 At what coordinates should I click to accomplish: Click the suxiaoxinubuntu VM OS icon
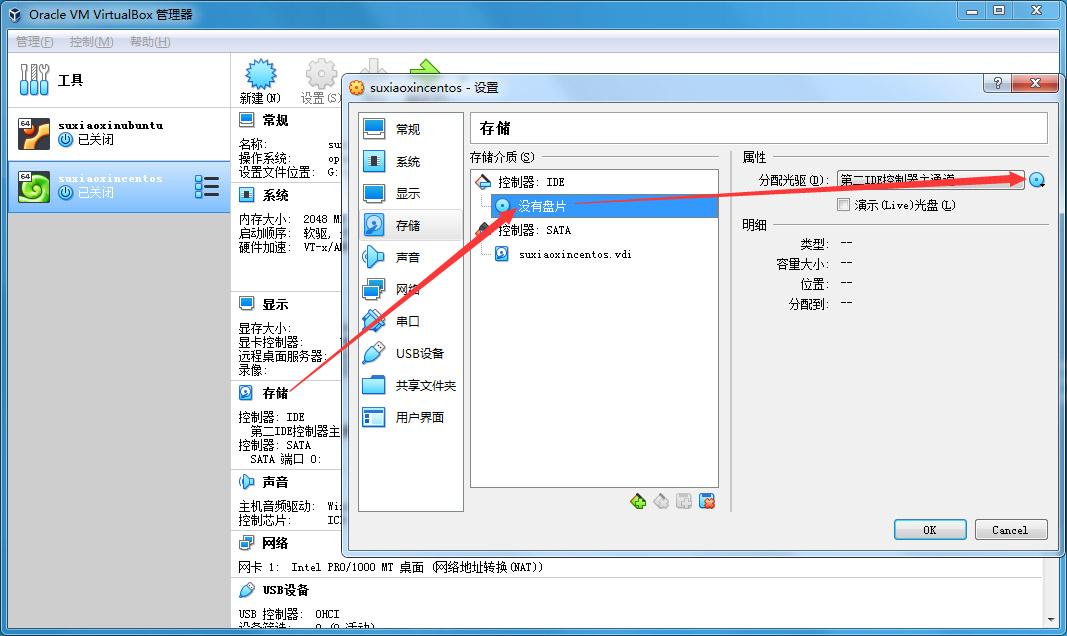(x=34, y=133)
